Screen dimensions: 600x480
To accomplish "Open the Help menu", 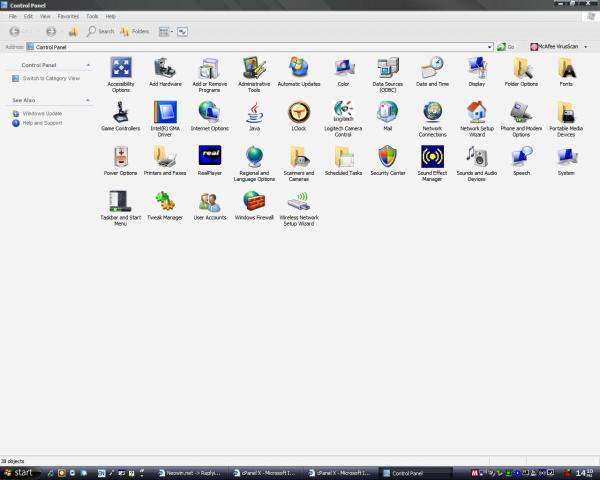I will [111, 16].
